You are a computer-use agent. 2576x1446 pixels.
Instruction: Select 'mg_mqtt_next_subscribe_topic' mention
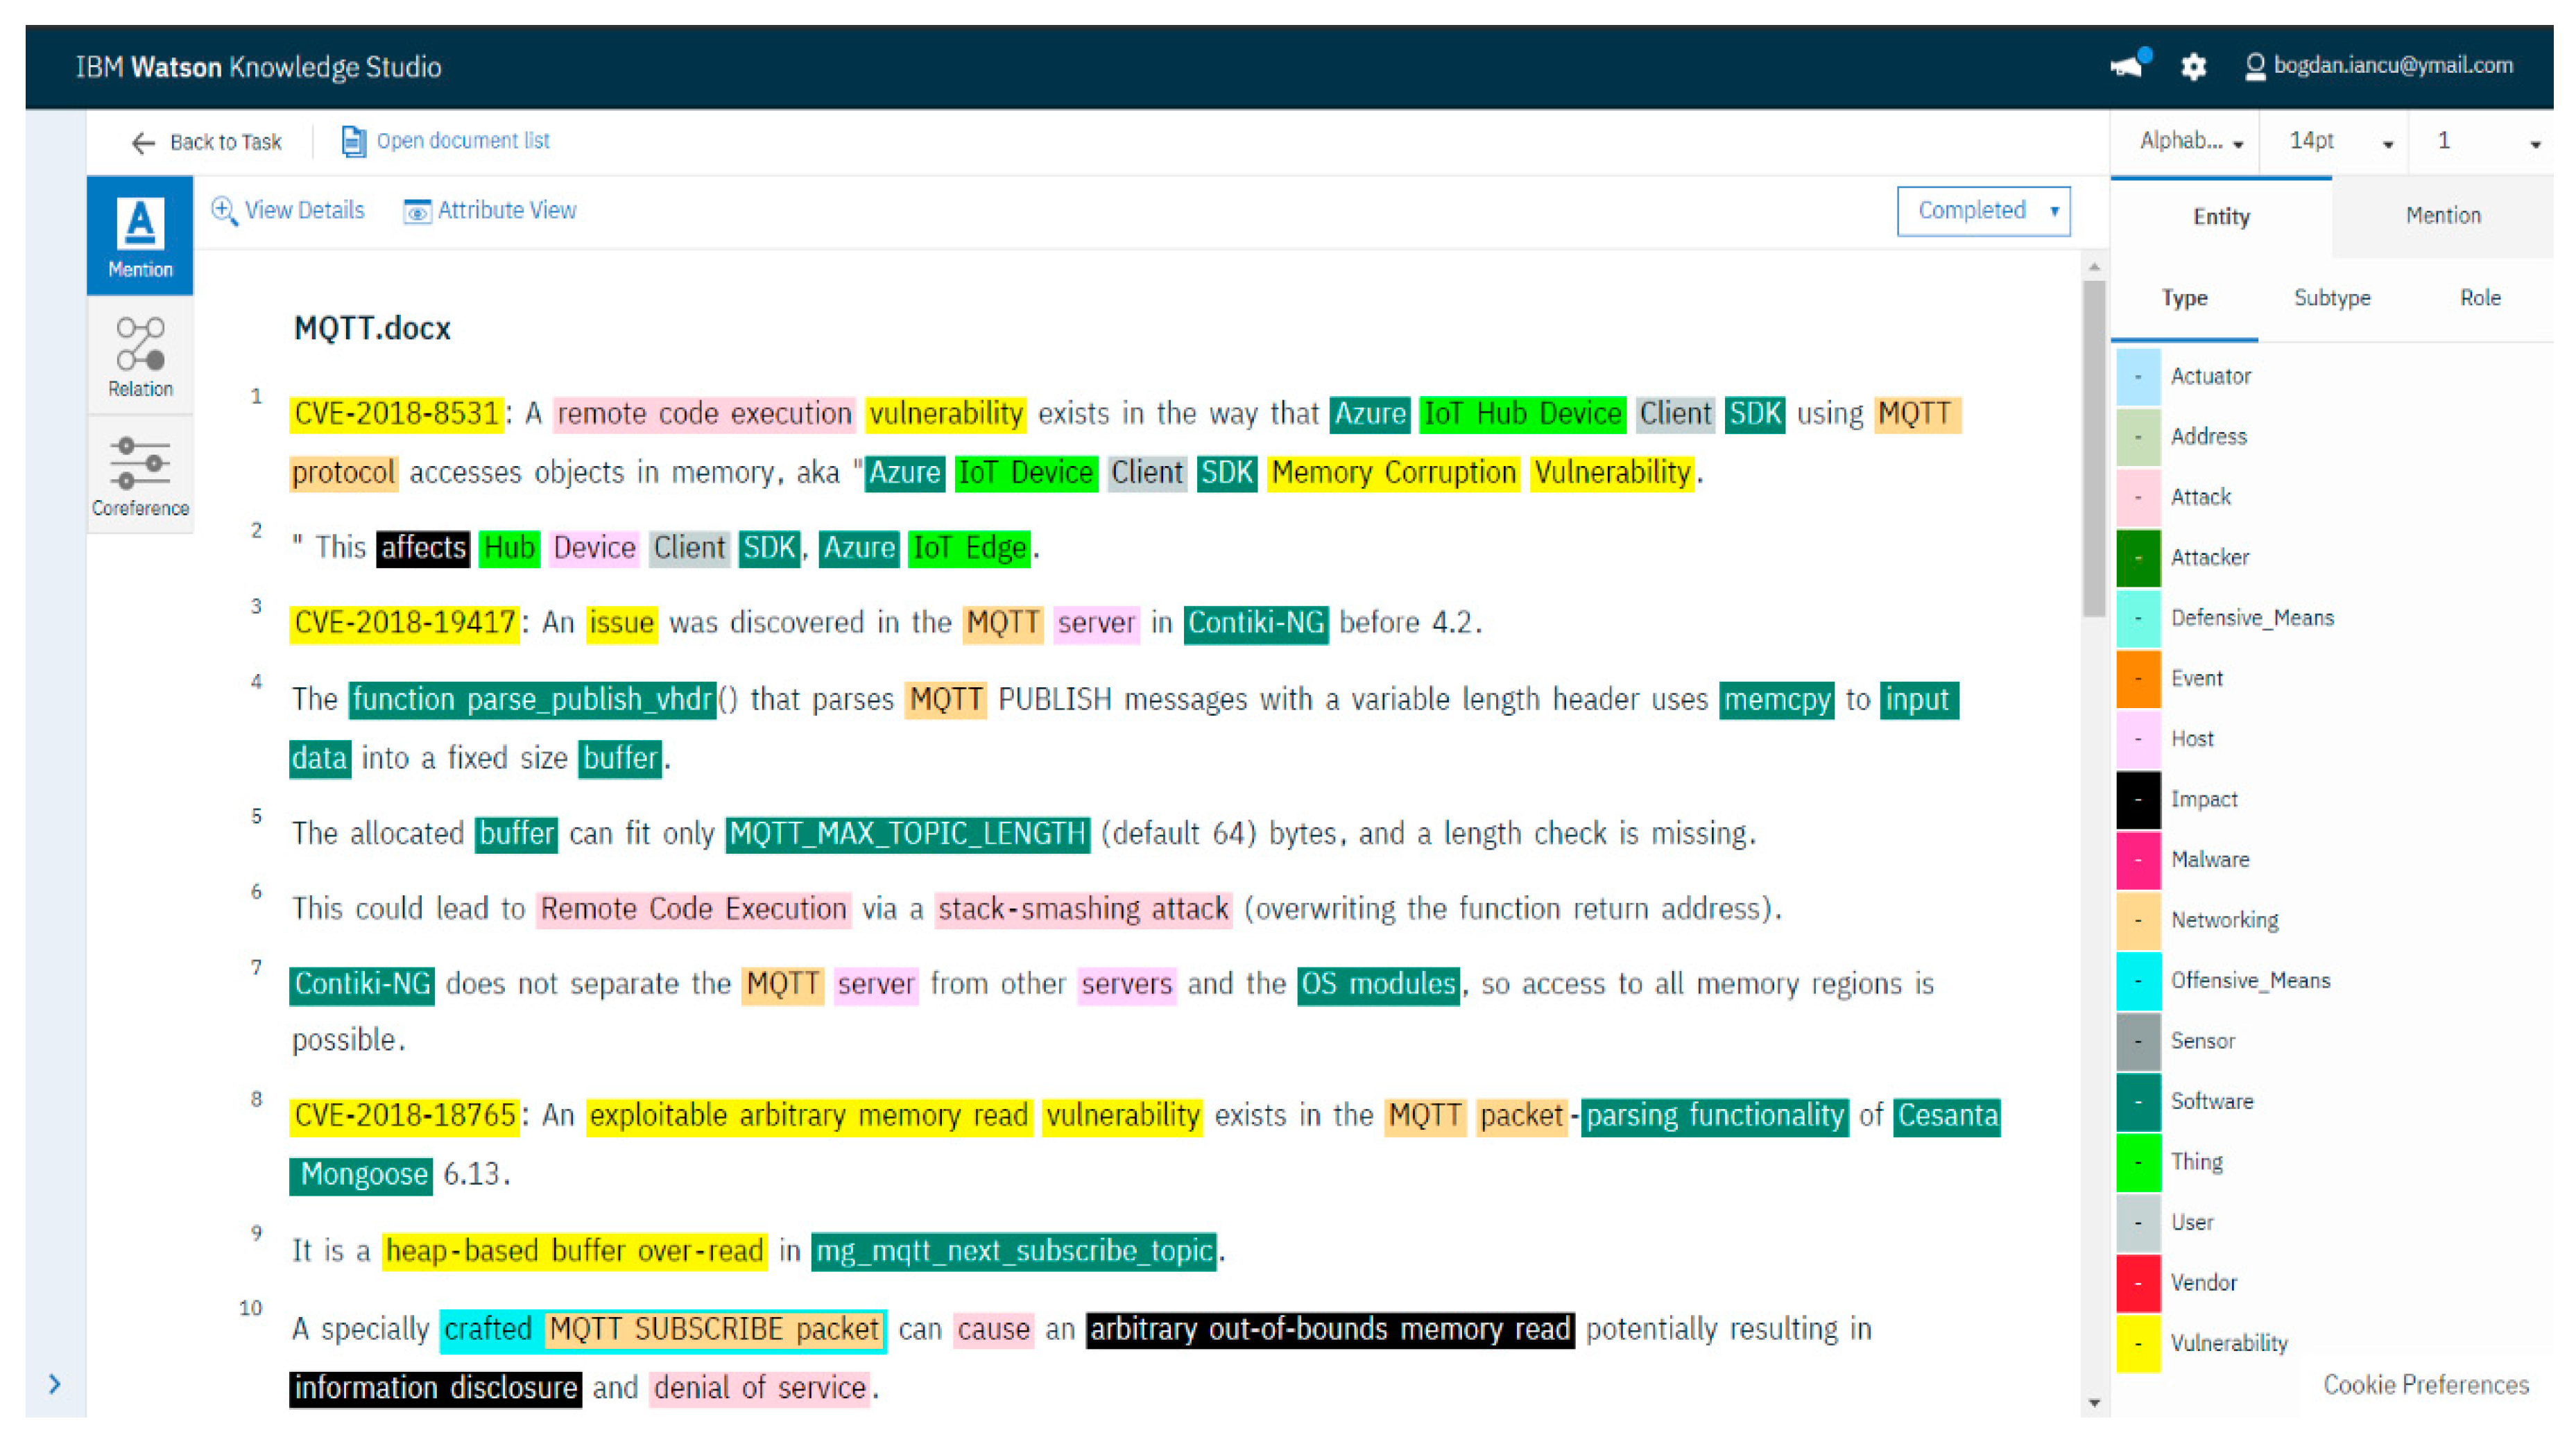coord(1014,1251)
